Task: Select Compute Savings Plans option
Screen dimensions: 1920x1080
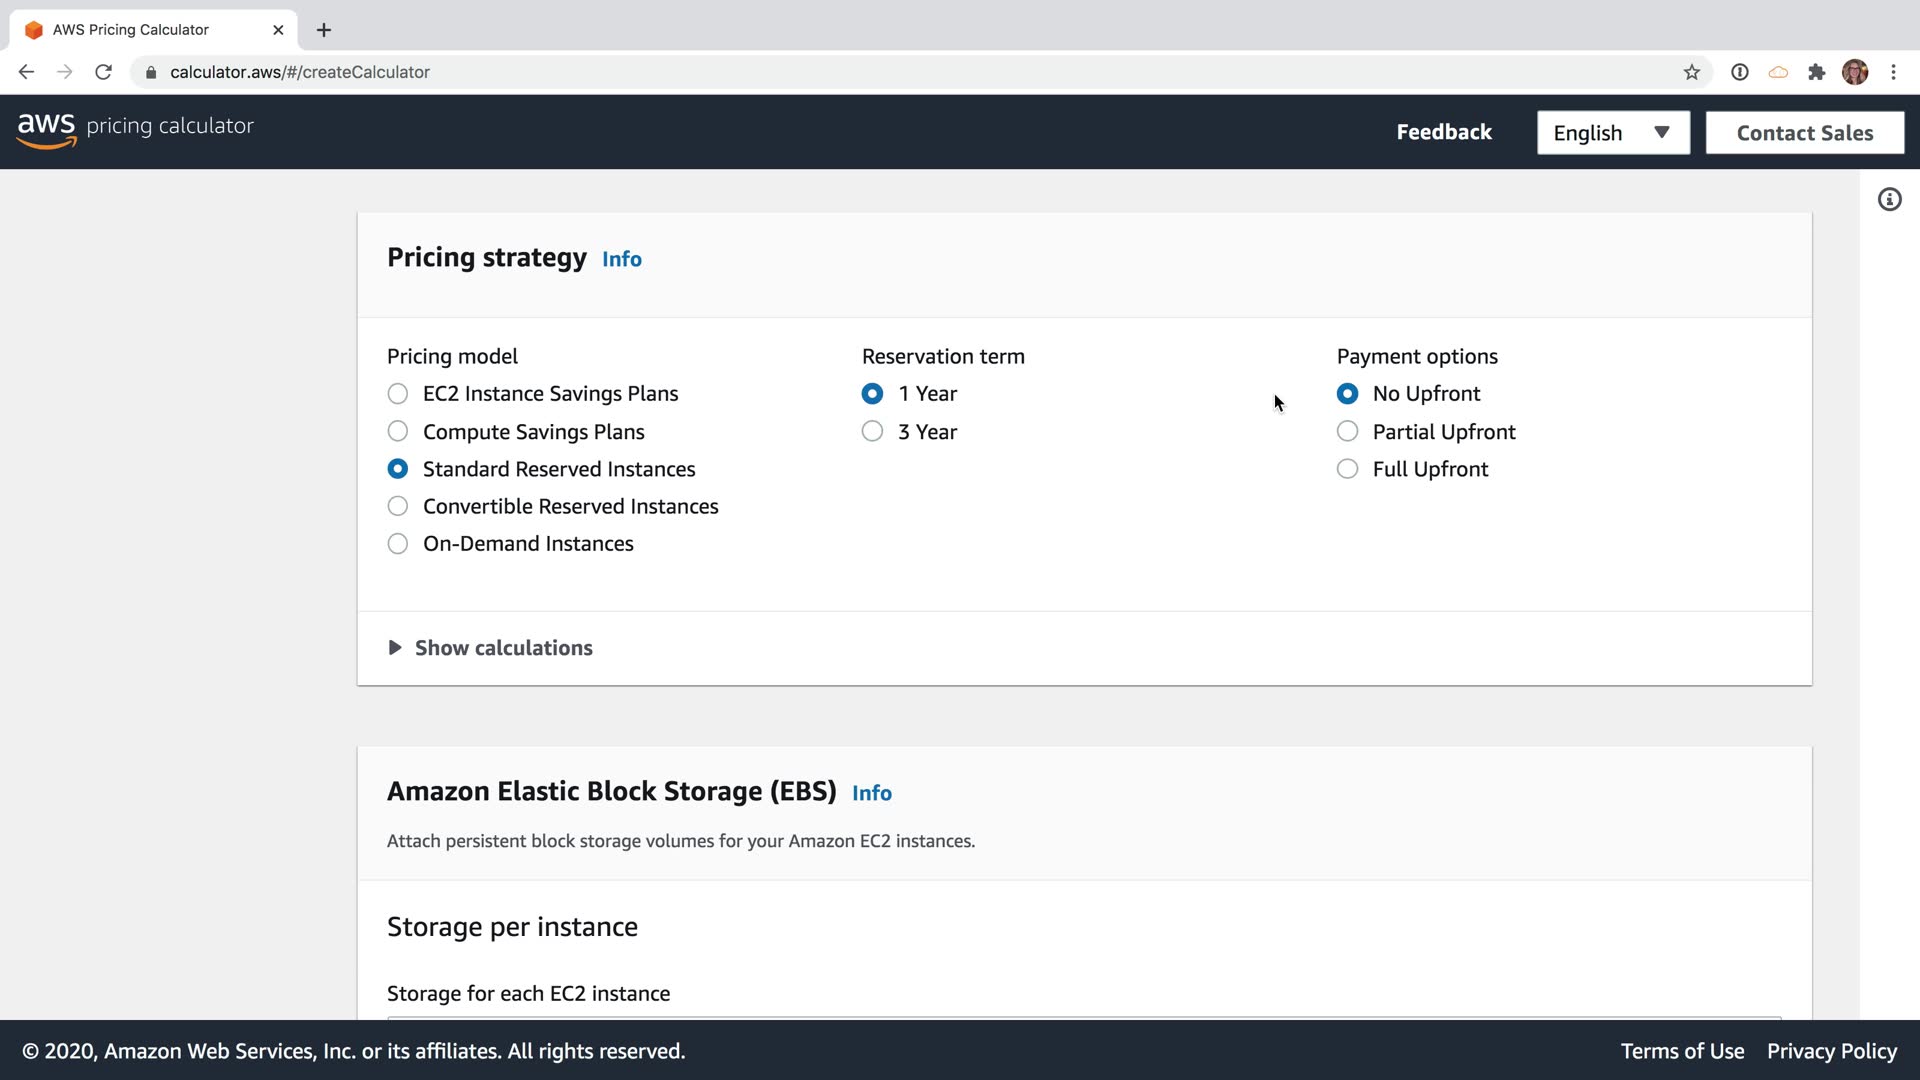Action: 398,432
